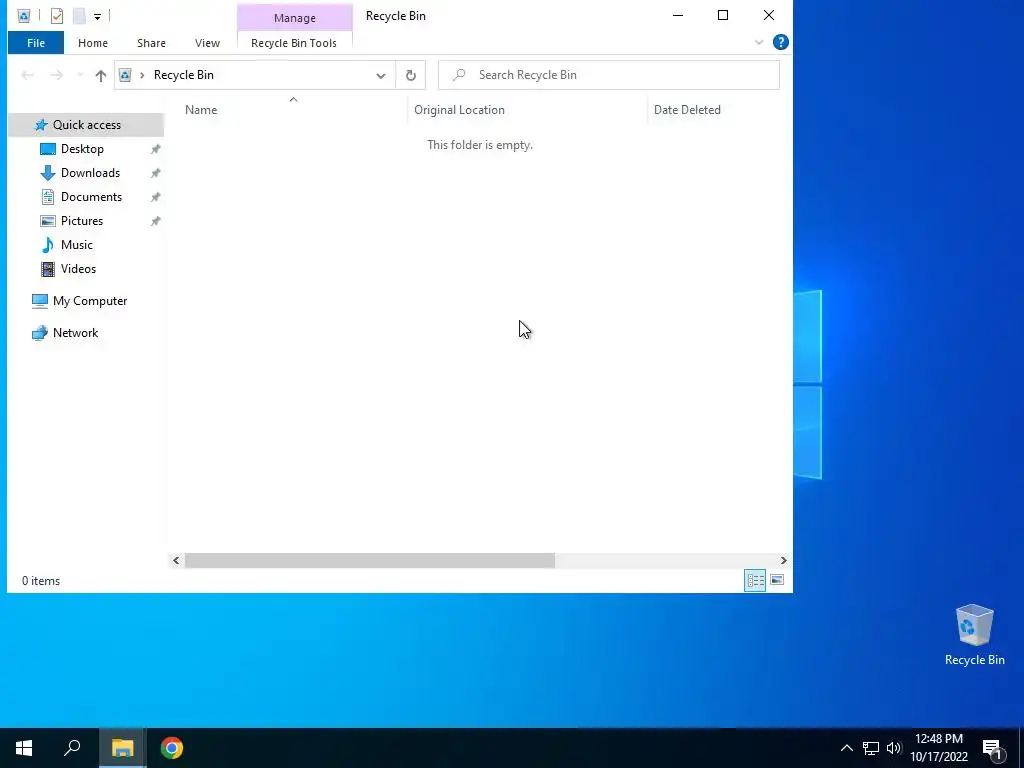Open Downloads in the navigation pane
The image size is (1024, 768).
tap(90, 173)
